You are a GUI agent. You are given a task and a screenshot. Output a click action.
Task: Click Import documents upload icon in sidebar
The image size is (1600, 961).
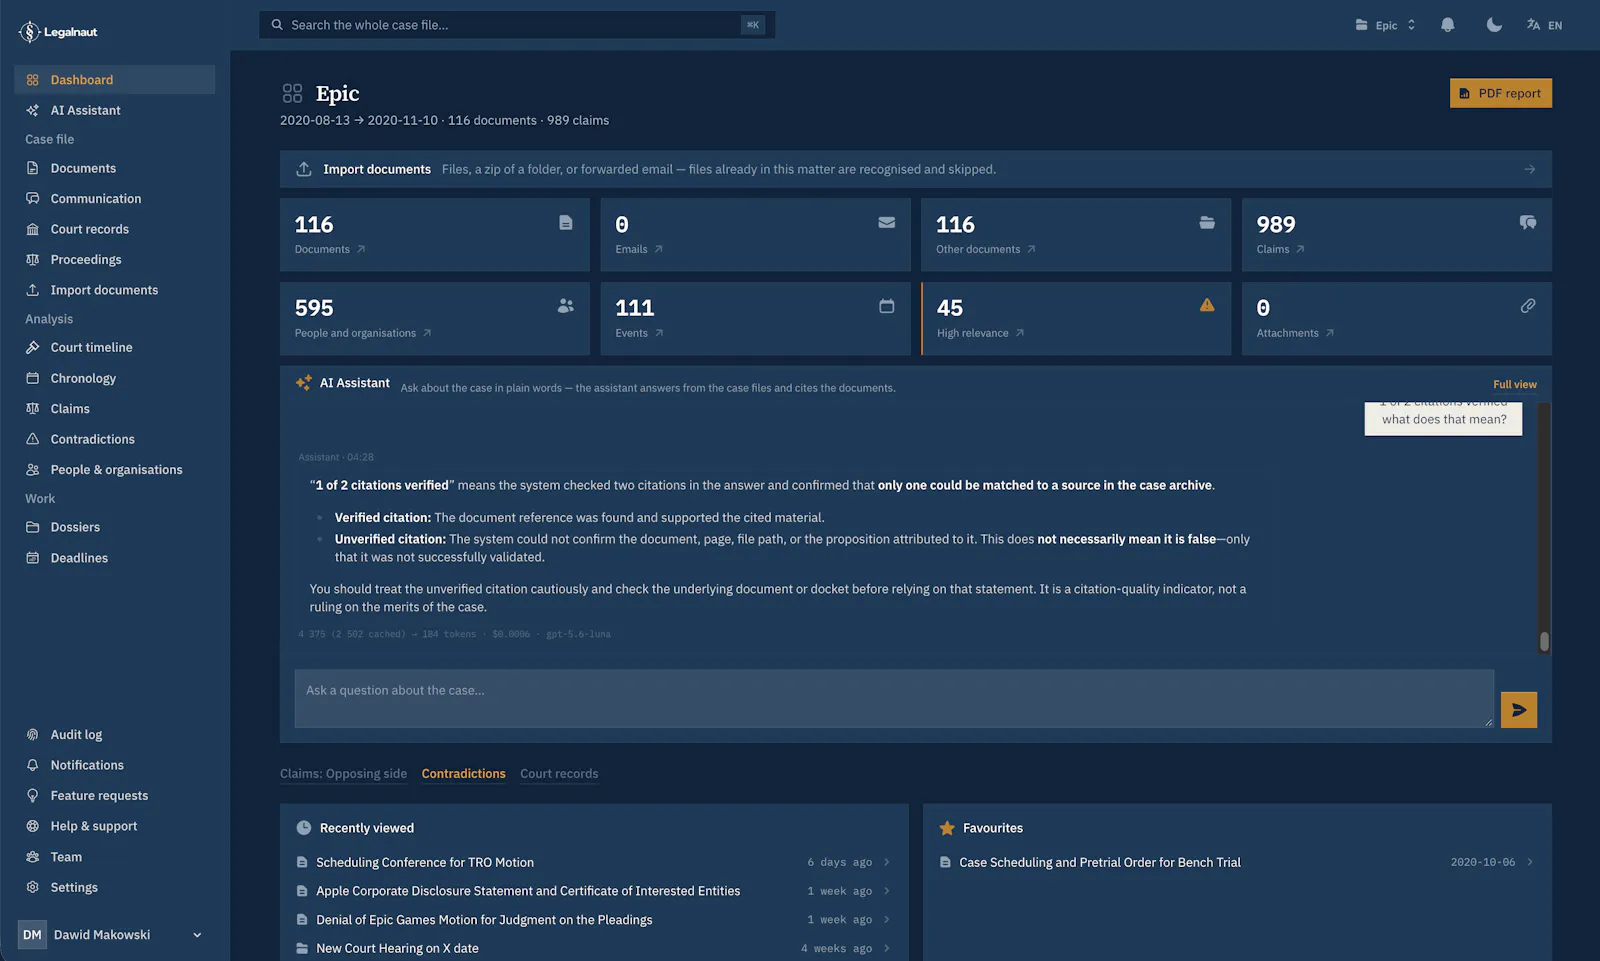pos(32,290)
